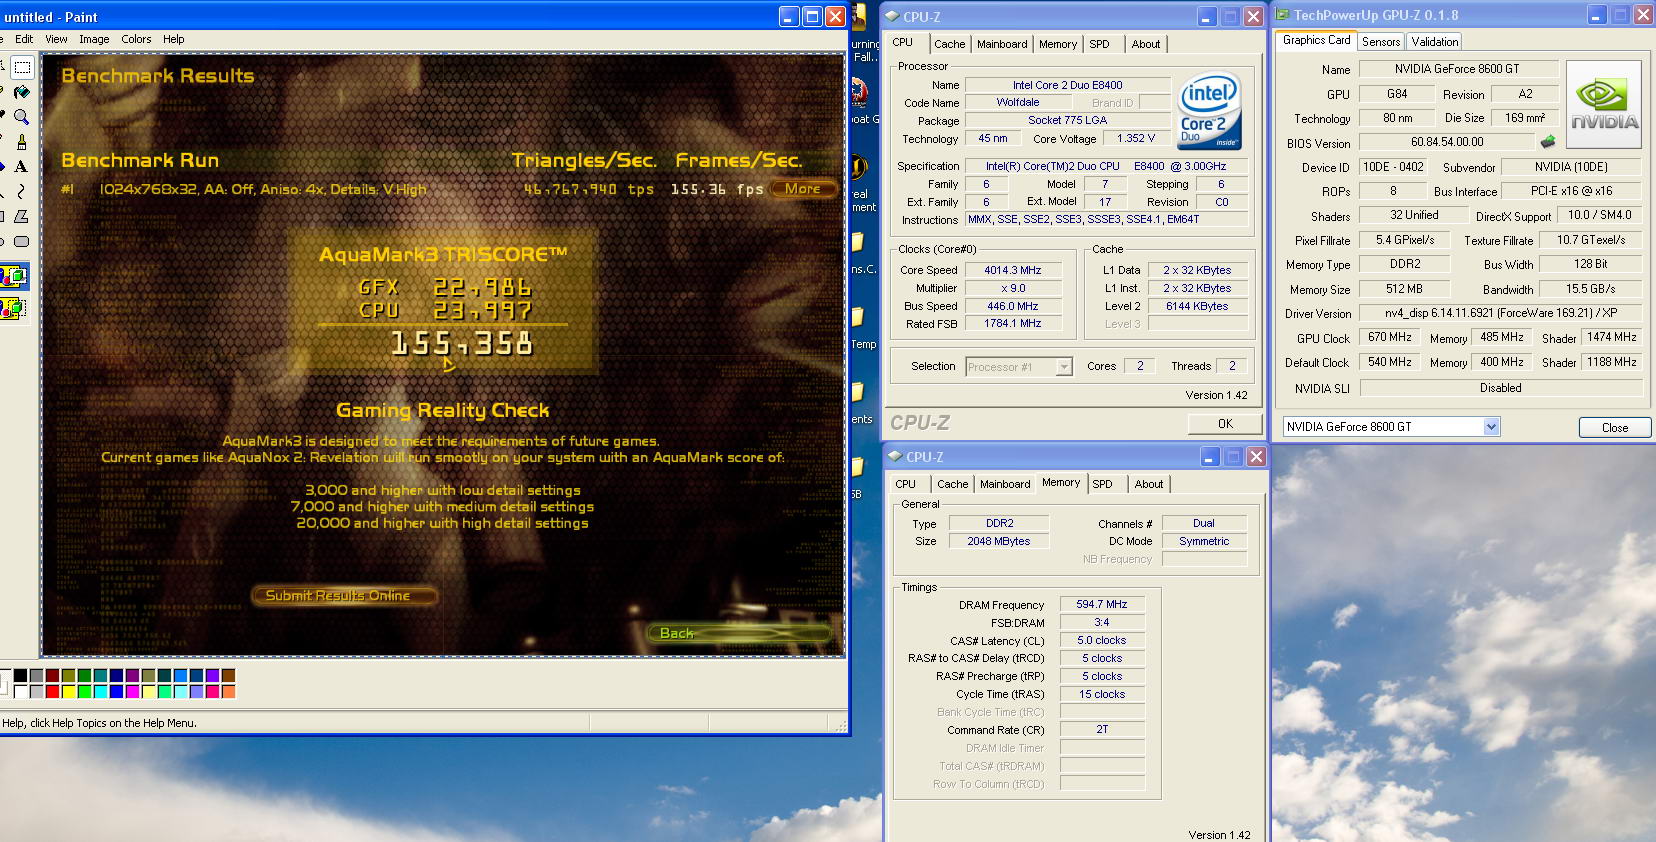Activate the Magnifier tool in Paint

(22, 117)
